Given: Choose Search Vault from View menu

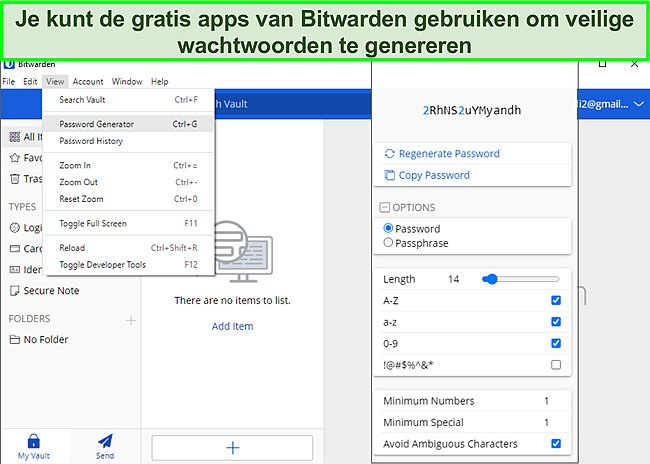Looking at the screenshot, I should point(129,100).
